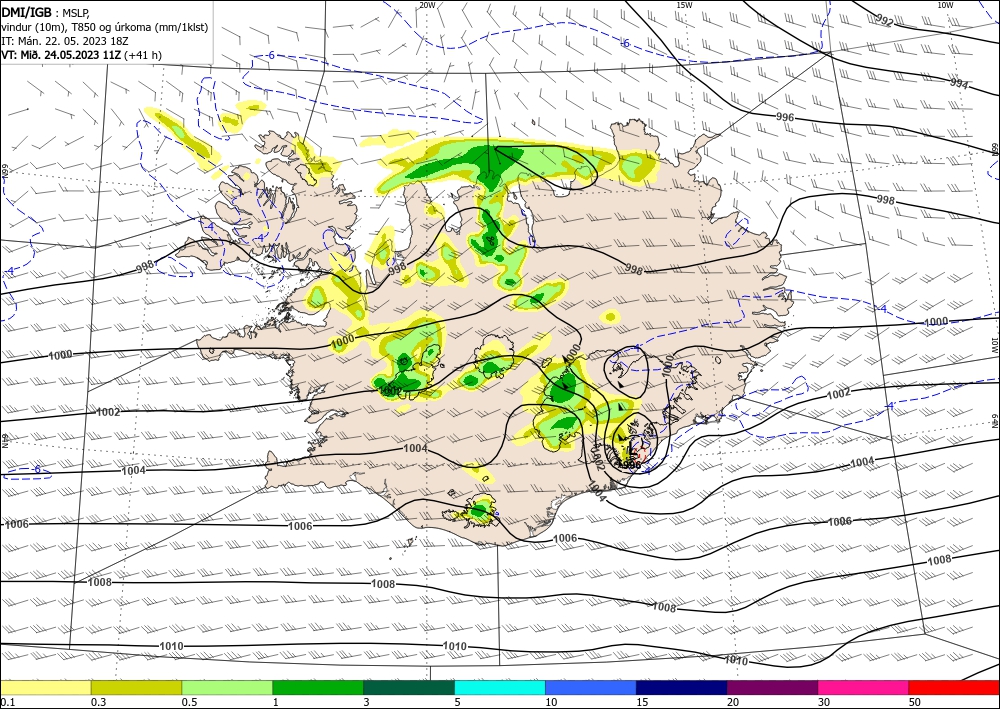Select the '992' isobar label
Image resolution: width=1000 pixels, height=709 pixels.
[885, 21]
